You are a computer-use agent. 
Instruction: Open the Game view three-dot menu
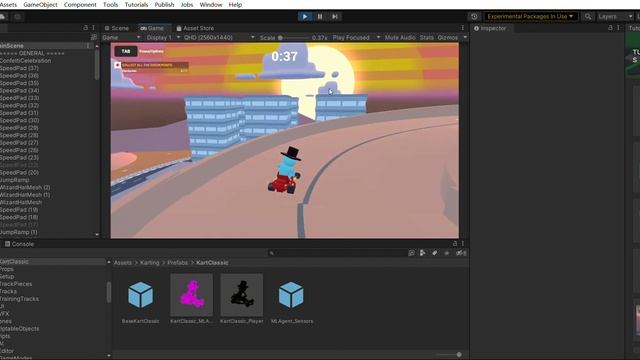click(462, 28)
